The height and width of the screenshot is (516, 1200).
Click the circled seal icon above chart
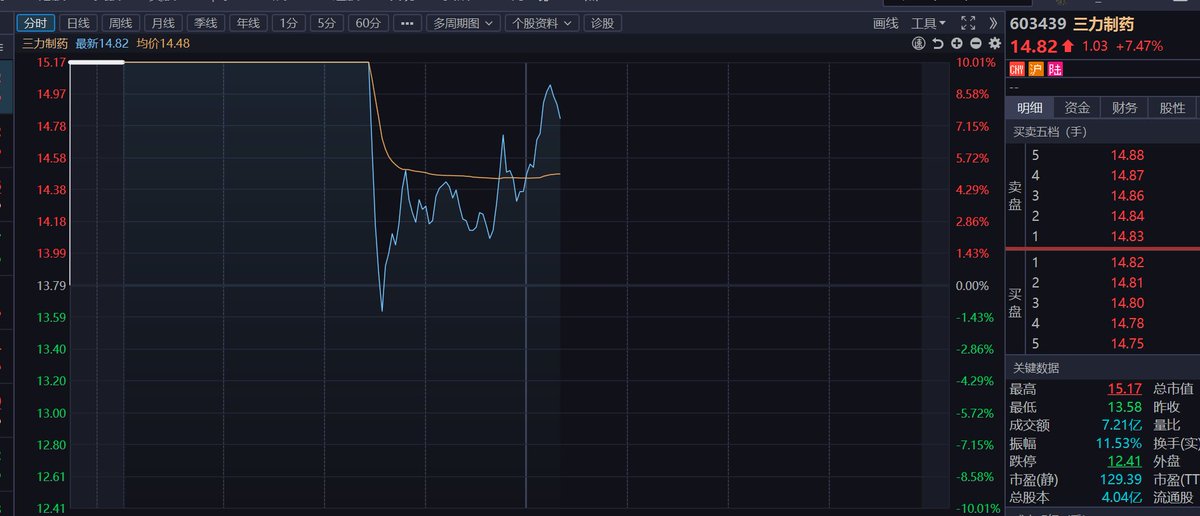tap(918, 44)
